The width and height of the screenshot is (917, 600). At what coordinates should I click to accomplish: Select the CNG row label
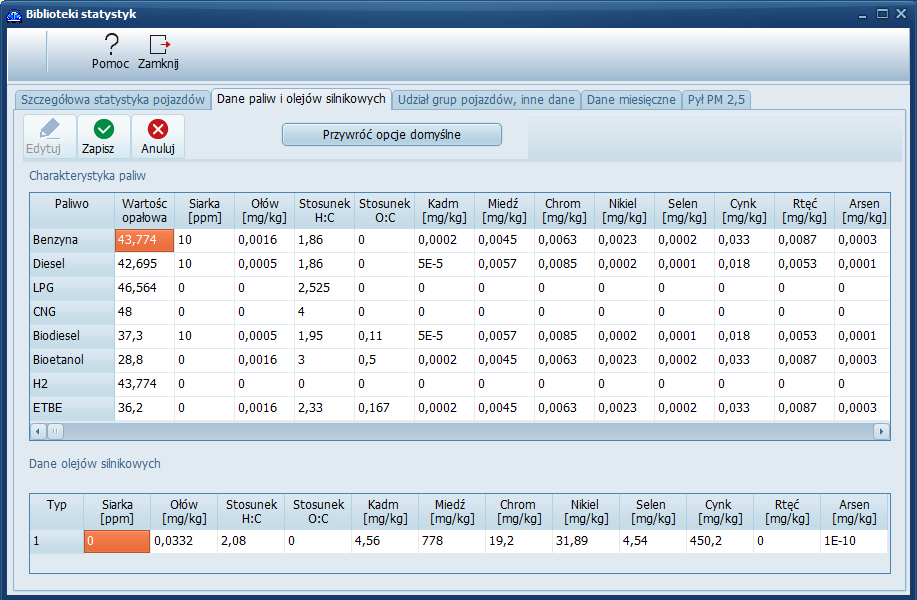(x=72, y=312)
